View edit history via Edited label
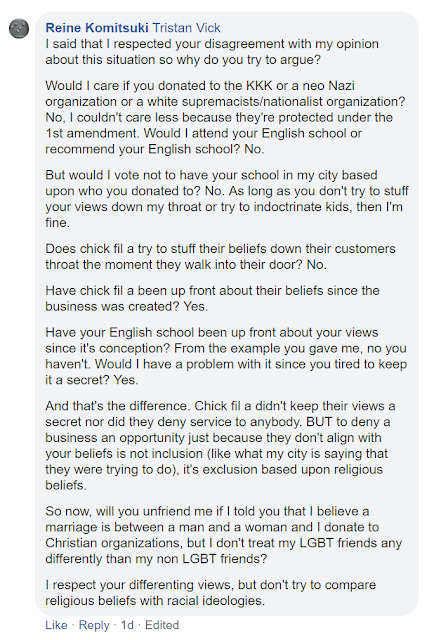This screenshot has height=640, width=434. (x=162, y=625)
